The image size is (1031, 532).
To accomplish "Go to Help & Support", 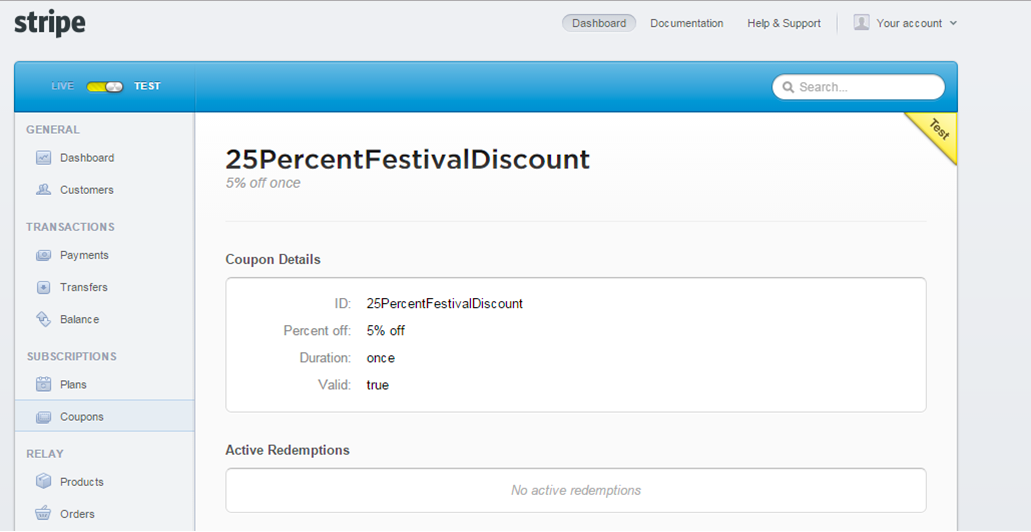I will tap(783, 23).
